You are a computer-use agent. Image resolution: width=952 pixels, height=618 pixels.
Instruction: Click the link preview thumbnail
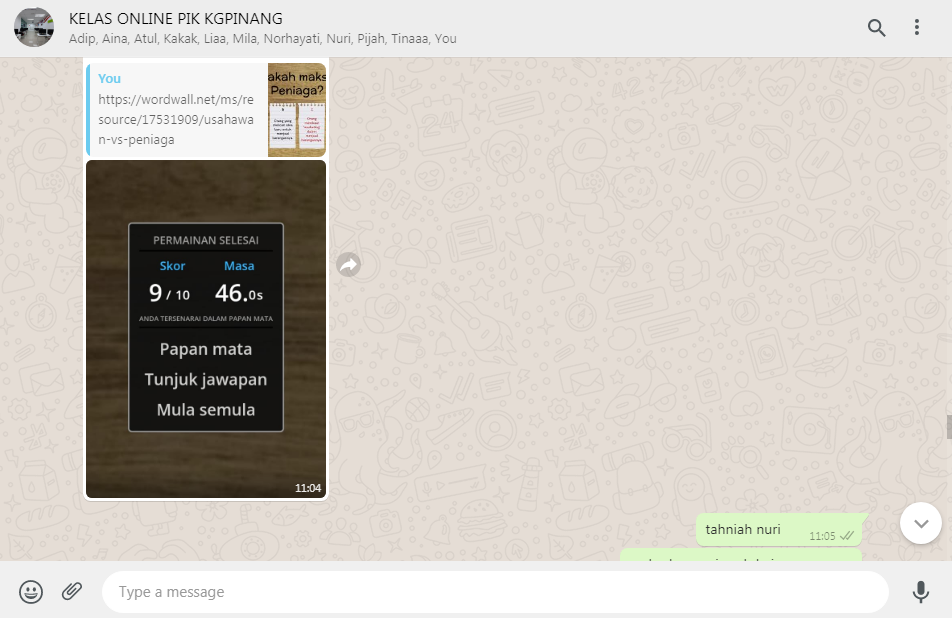tap(297, 110)
